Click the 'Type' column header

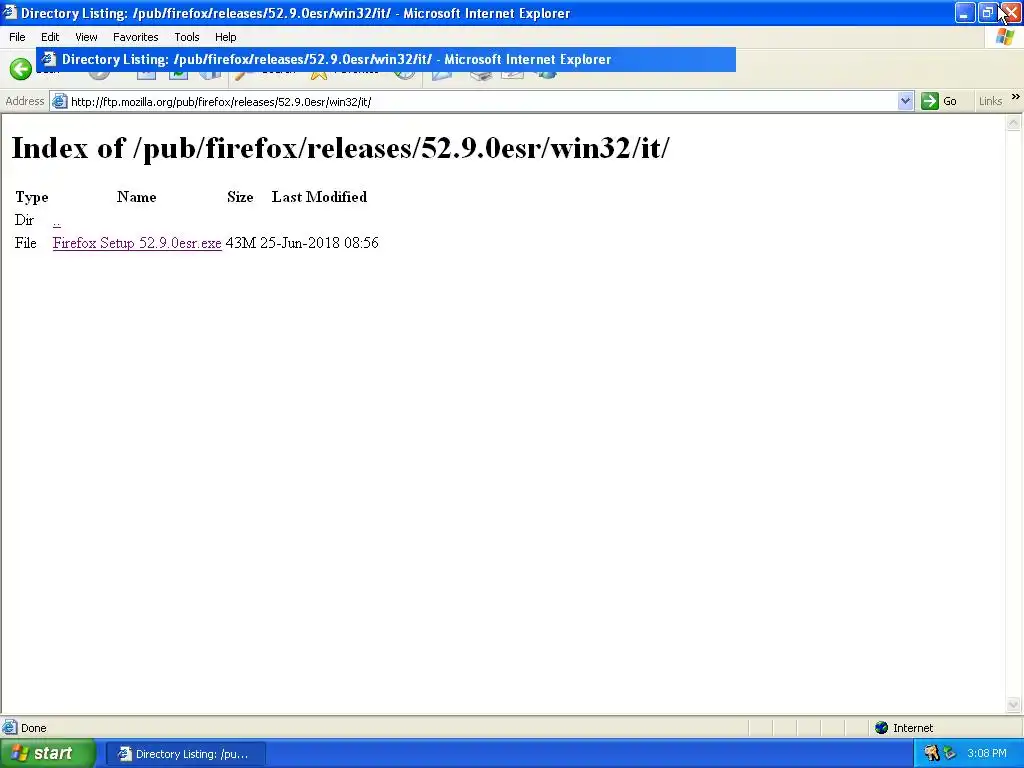pos(32,197)
